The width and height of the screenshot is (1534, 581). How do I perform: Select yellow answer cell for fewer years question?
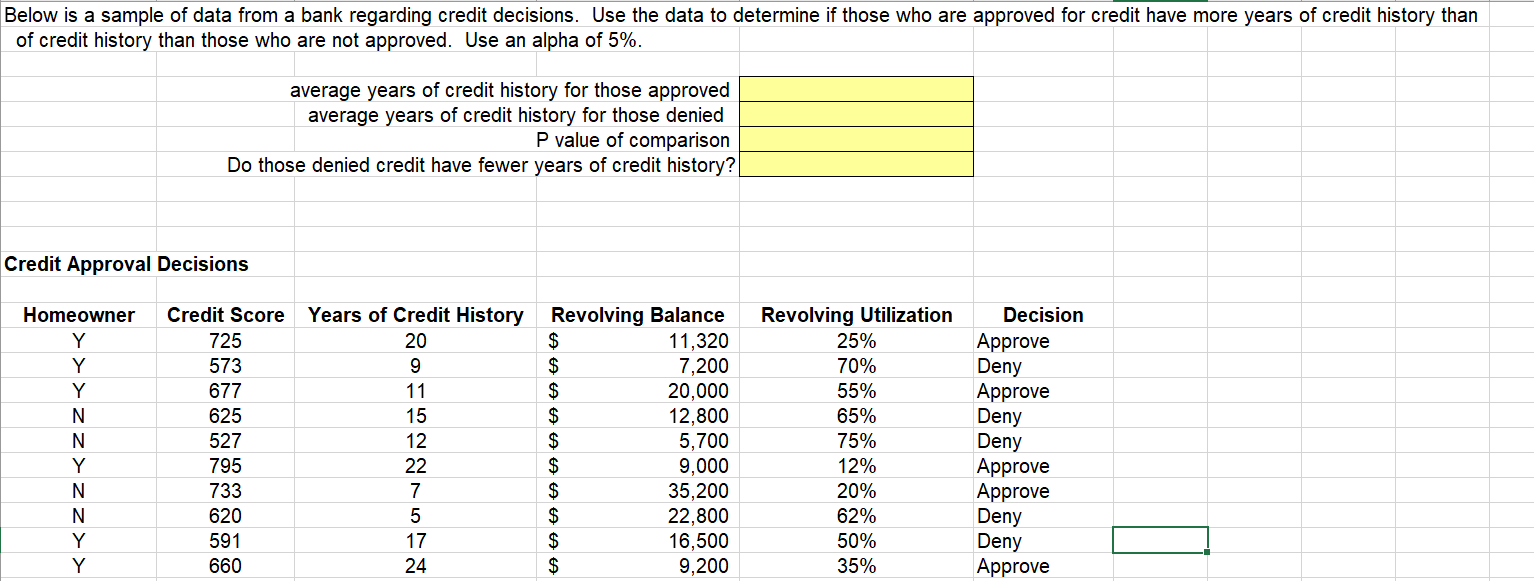point(856,164)
